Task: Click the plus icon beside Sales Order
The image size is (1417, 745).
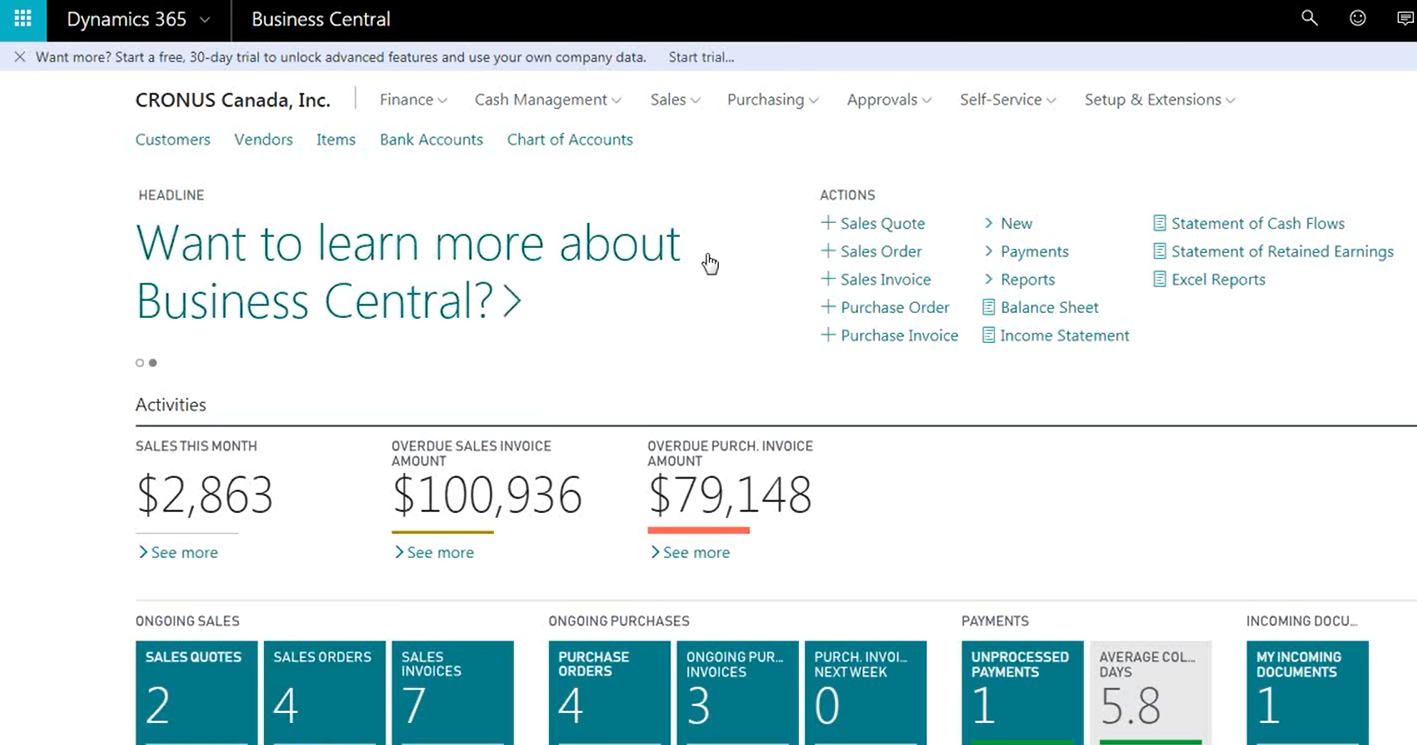Action: pyautogui.click(x=827, y=251)
